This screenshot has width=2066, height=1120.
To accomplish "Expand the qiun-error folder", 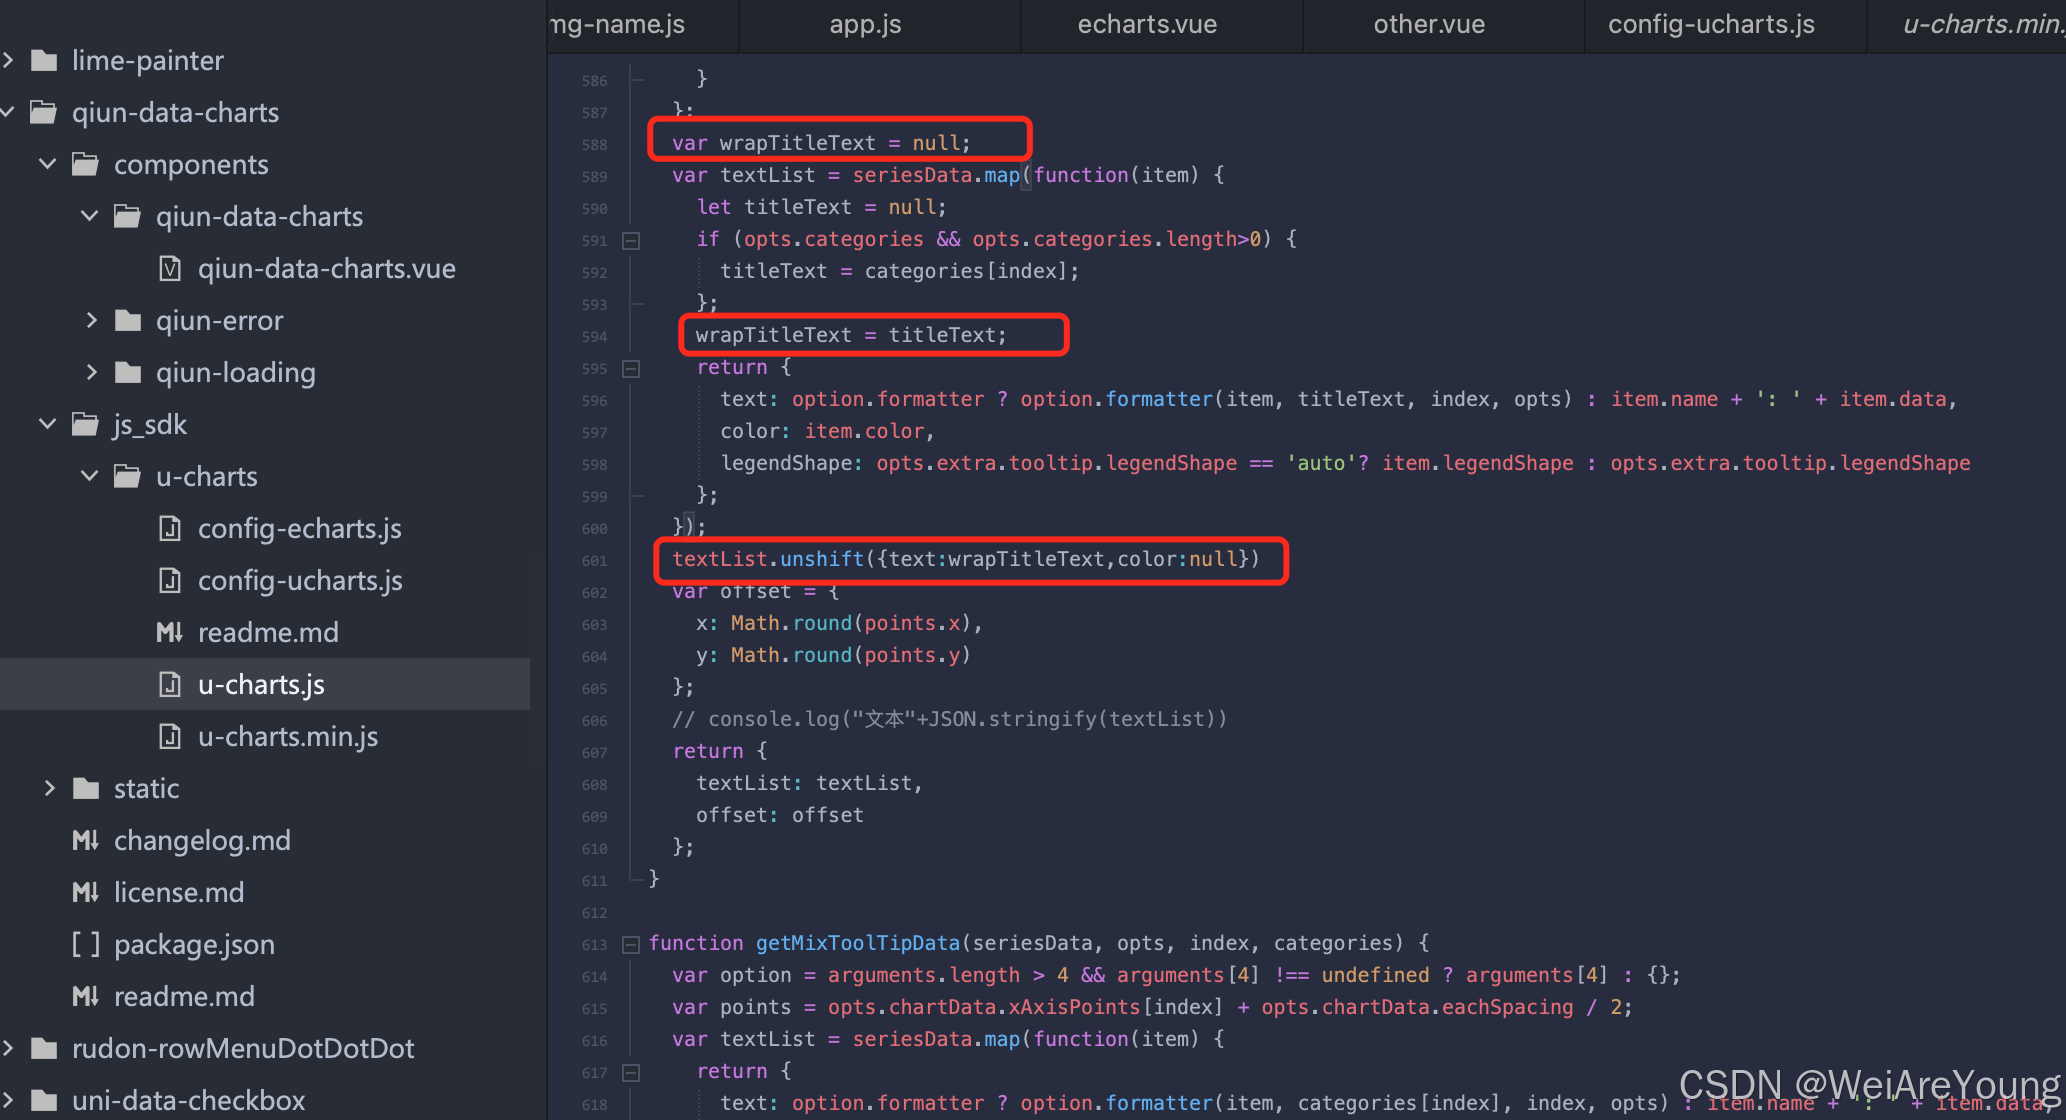I will [91, 320].
